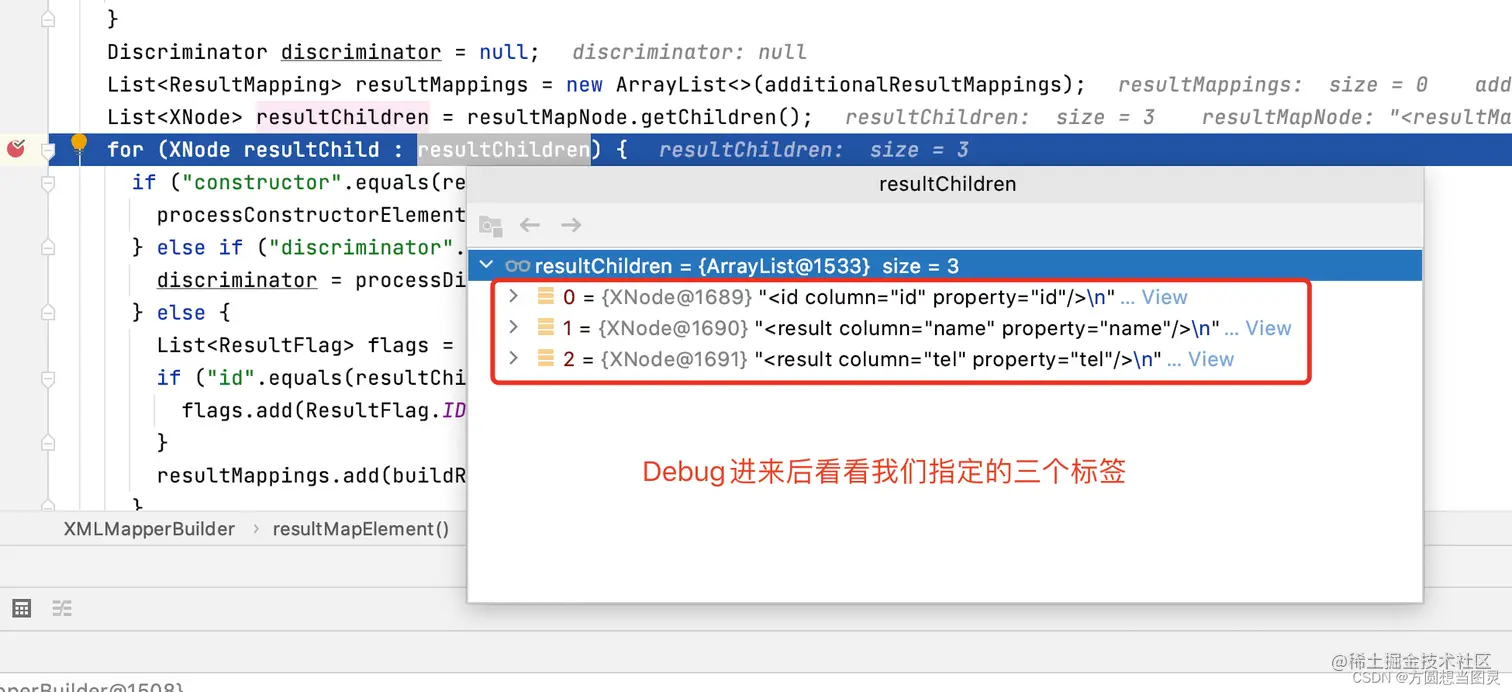The height and width of the screenshot is (692, 1512).
Task: Click resultMappings variable in the List<ResultMapping> declaration
Action: tap(442, 85)
